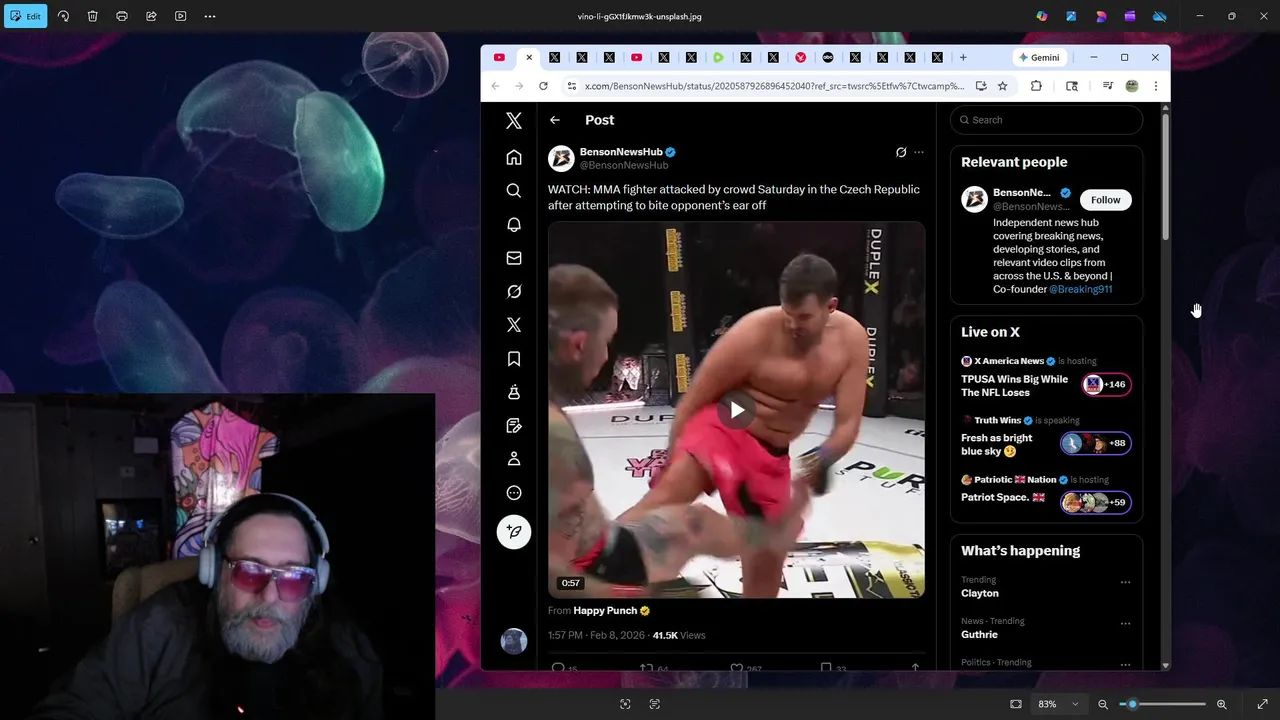Viewport: 1280px width, 720px height.
Task: Click the X search field
Action: pos(1046,120)
